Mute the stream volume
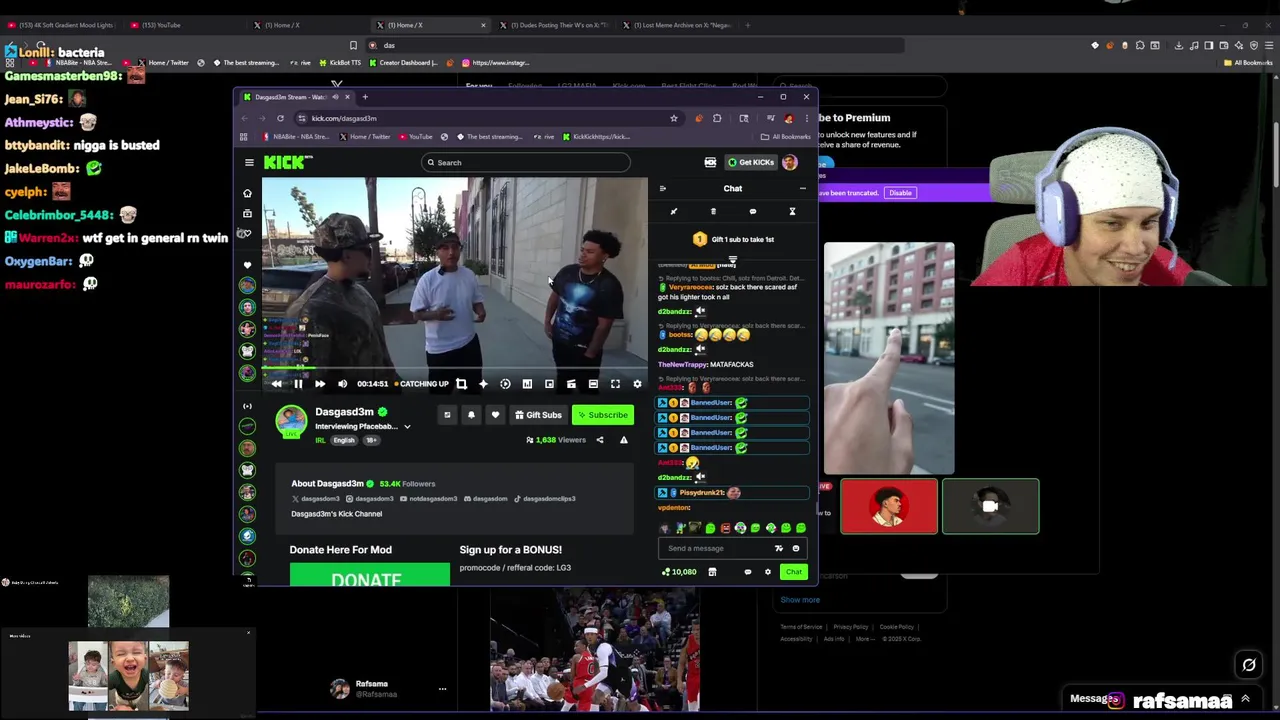Viewport: 1280px width, 720px height. point(342,384)
